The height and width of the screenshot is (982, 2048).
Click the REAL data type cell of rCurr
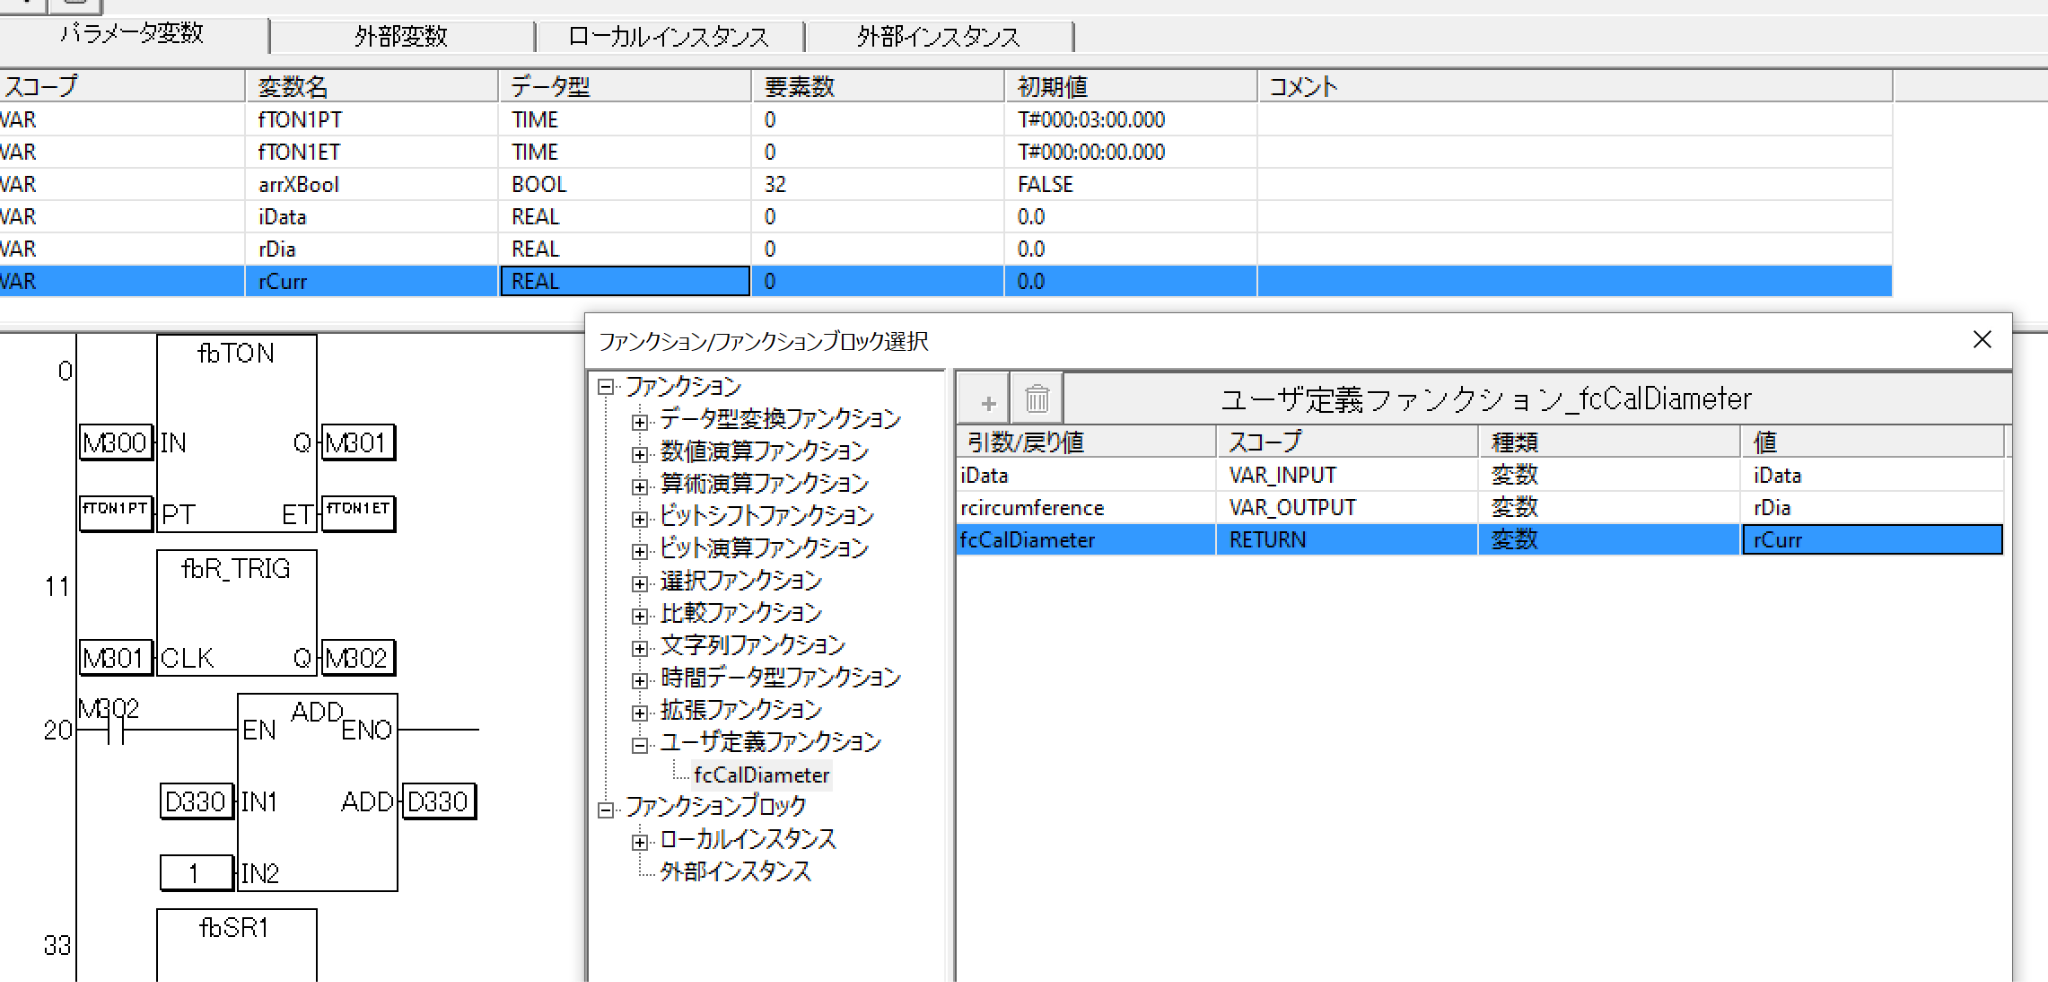pyautogui.click(x=624, y=282)
